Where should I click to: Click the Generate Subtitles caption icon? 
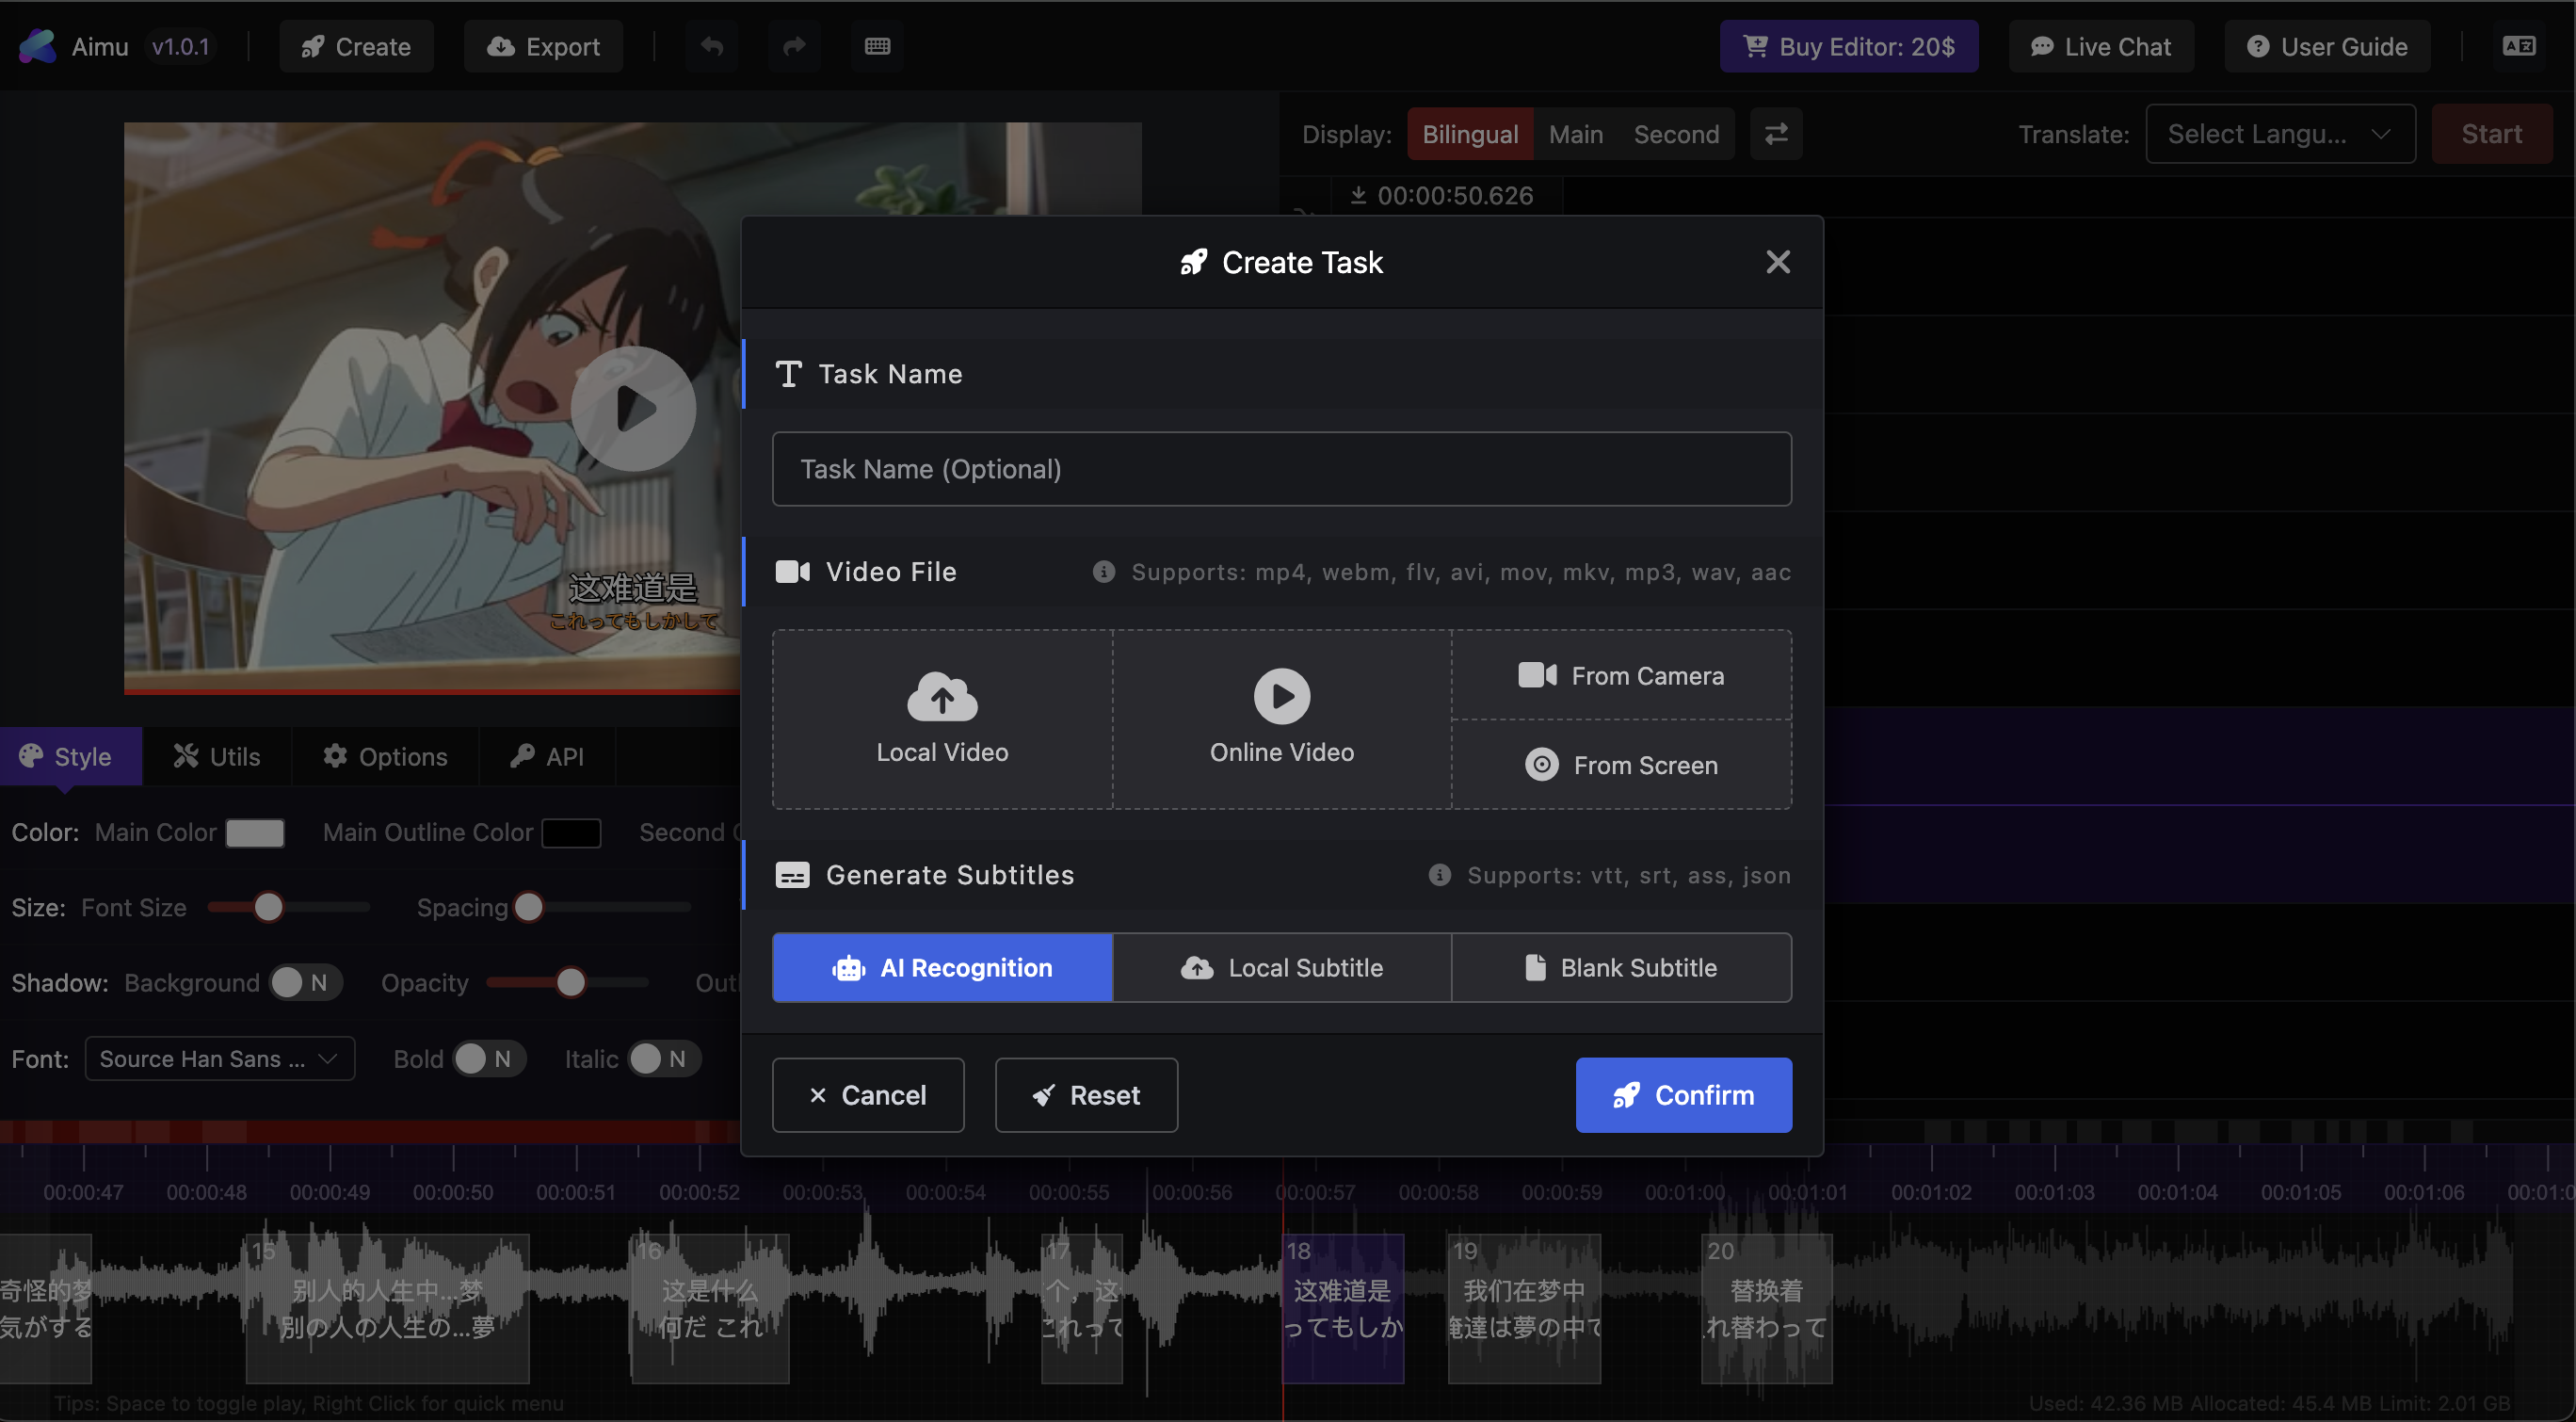792,875
